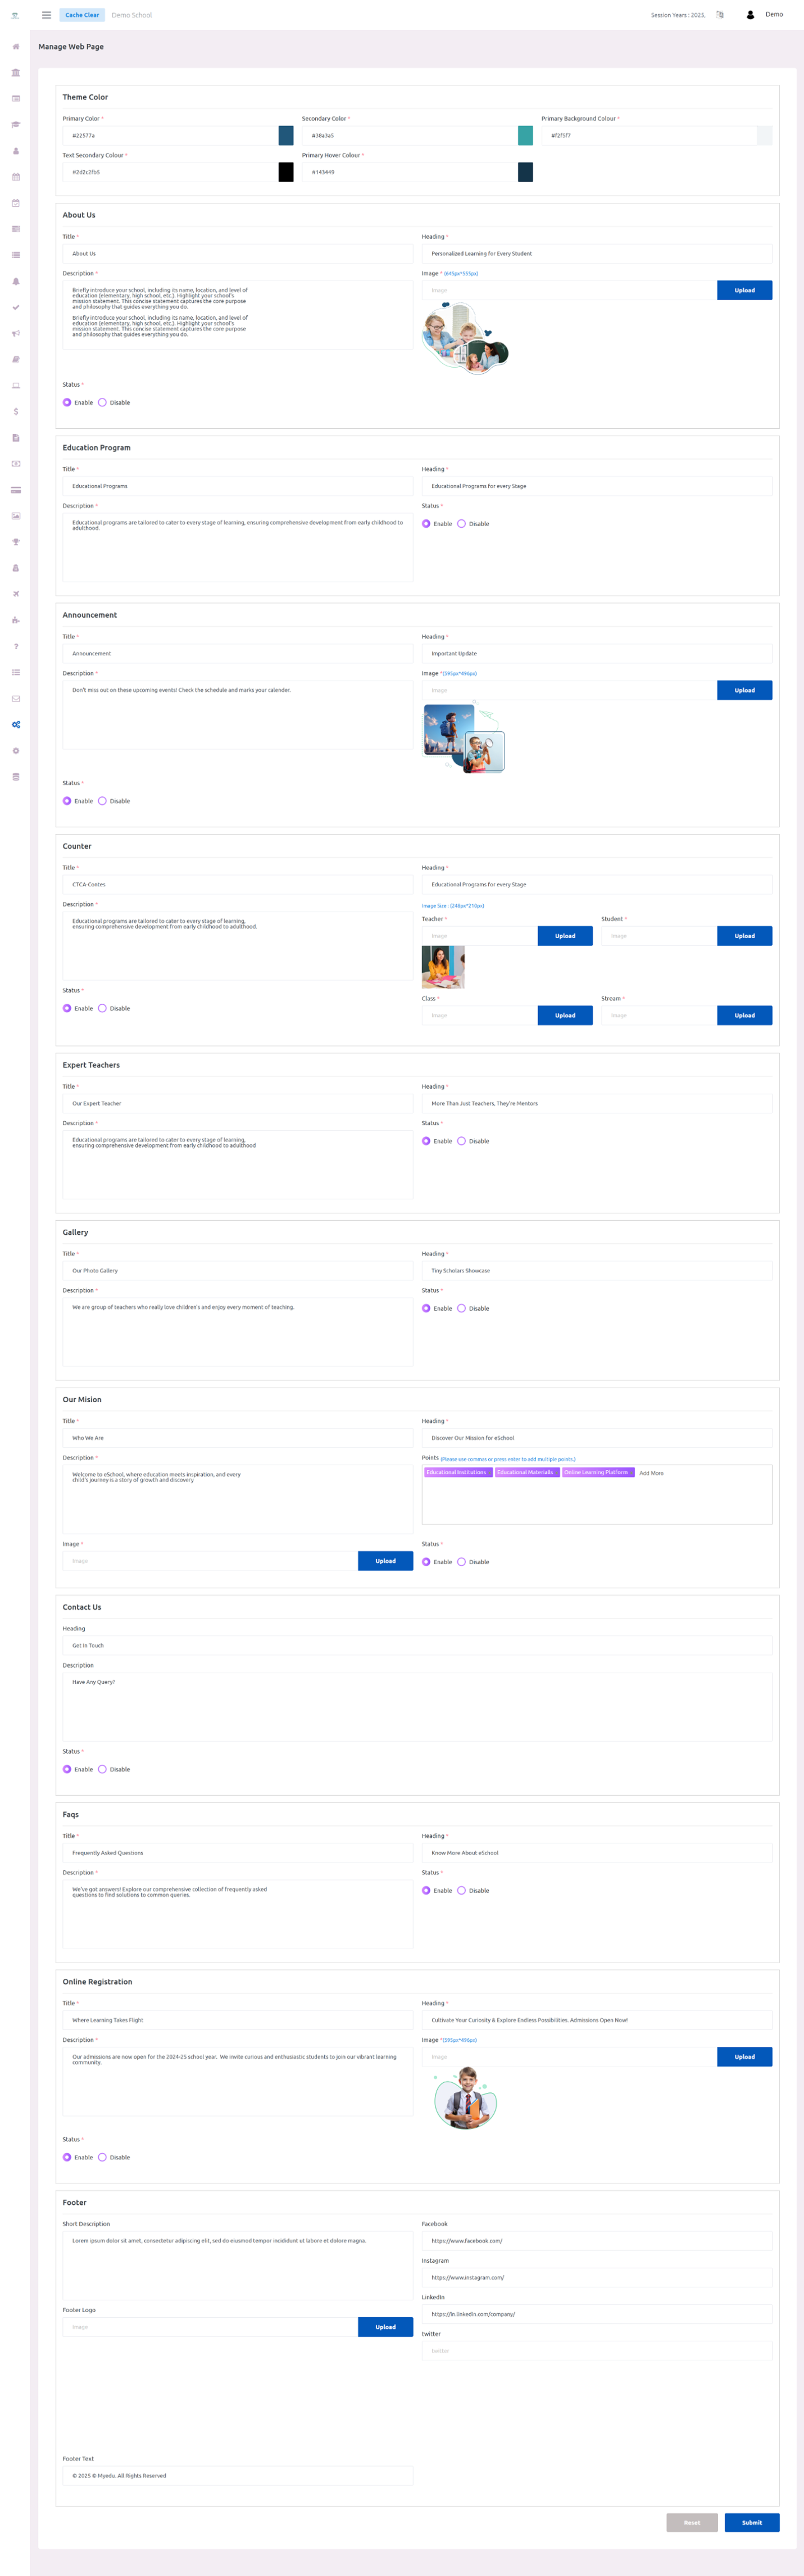Click the language translate icon in header
This screenshot has height=2576, width=804.
click(719, 15)
